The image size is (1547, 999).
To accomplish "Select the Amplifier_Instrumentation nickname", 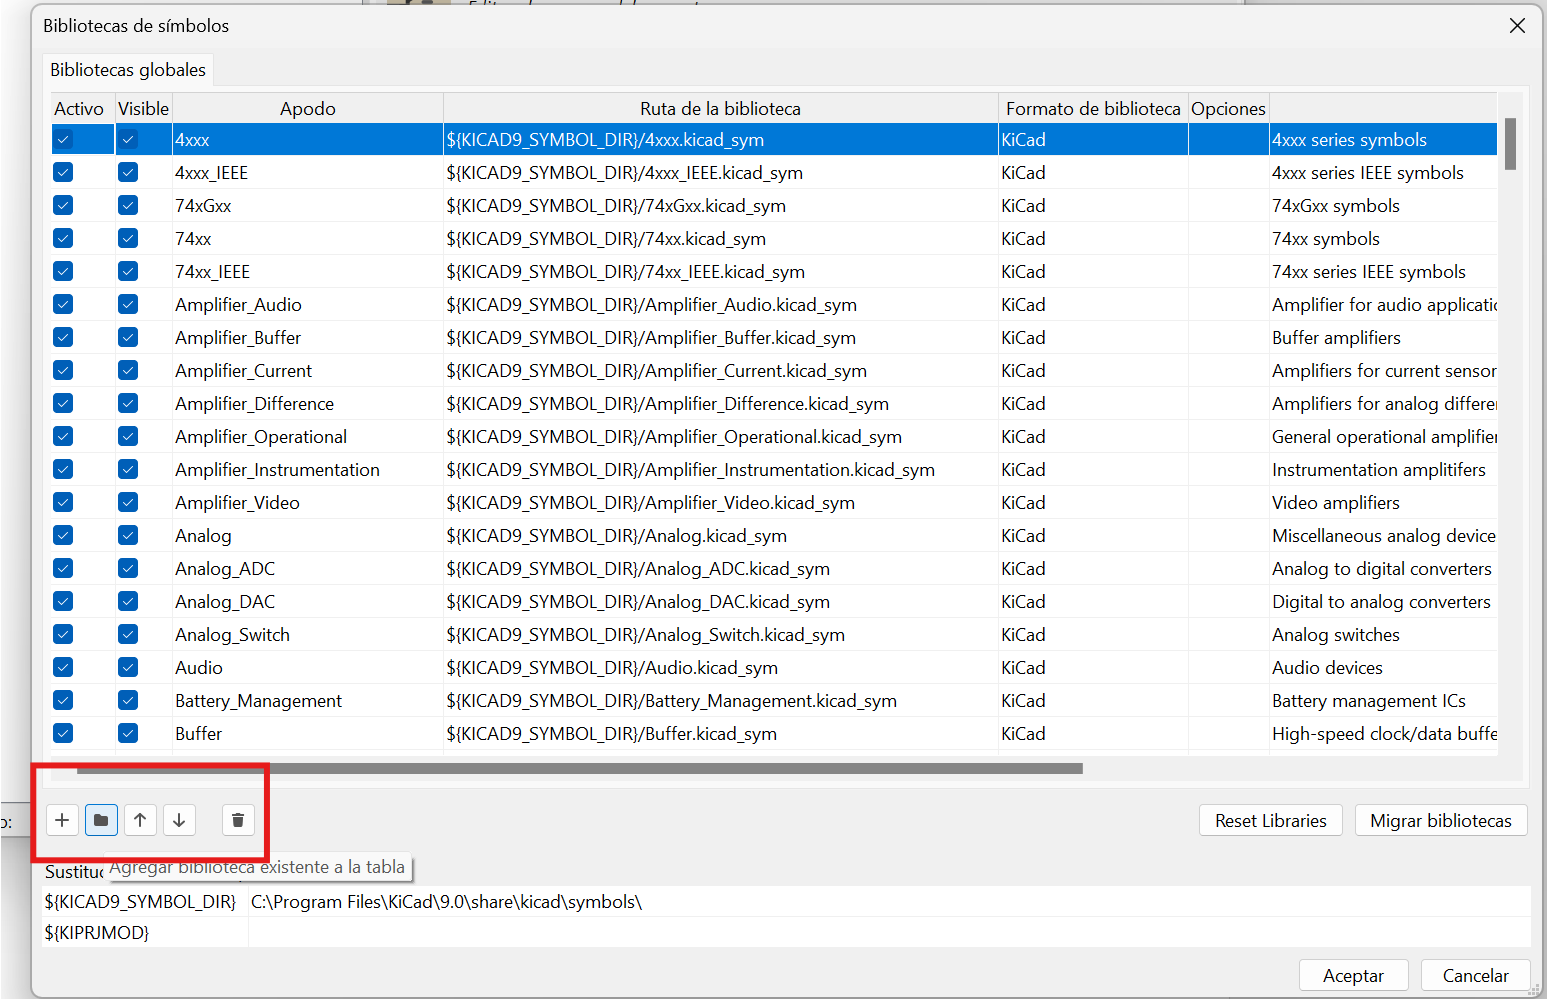I will (x=308, y=469).
